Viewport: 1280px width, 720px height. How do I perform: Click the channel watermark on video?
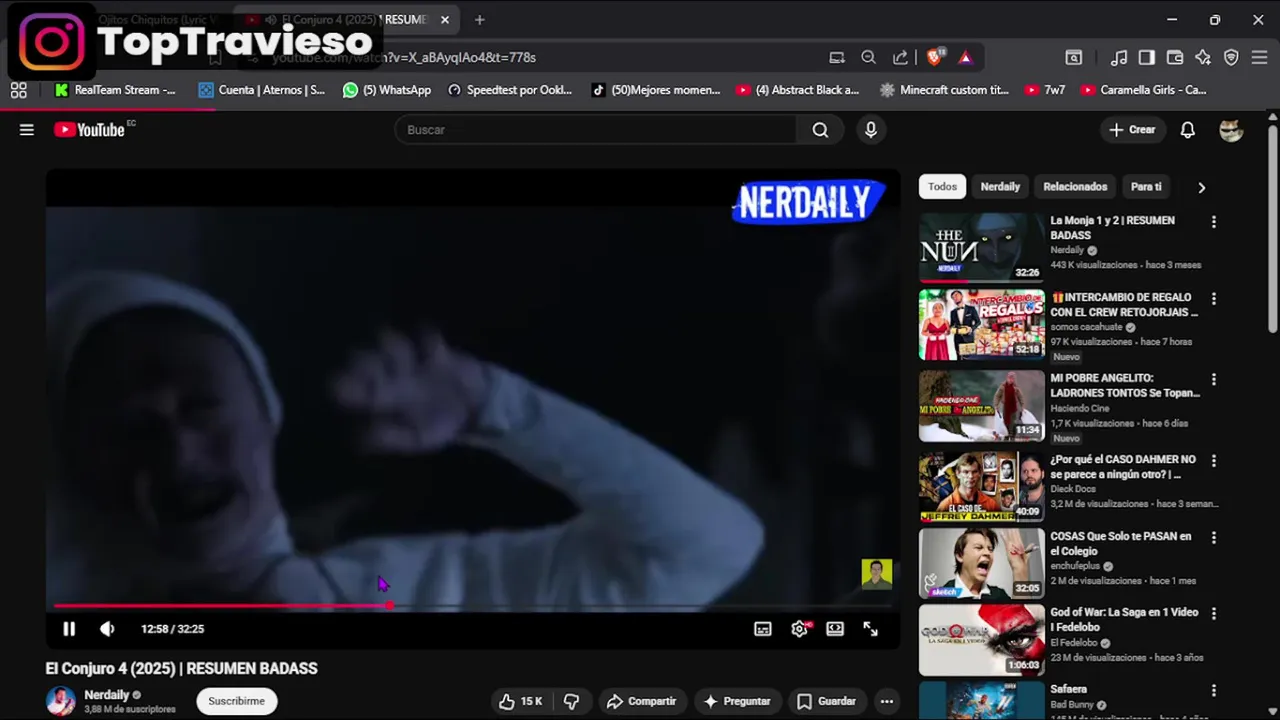click(x=876, y=574)
